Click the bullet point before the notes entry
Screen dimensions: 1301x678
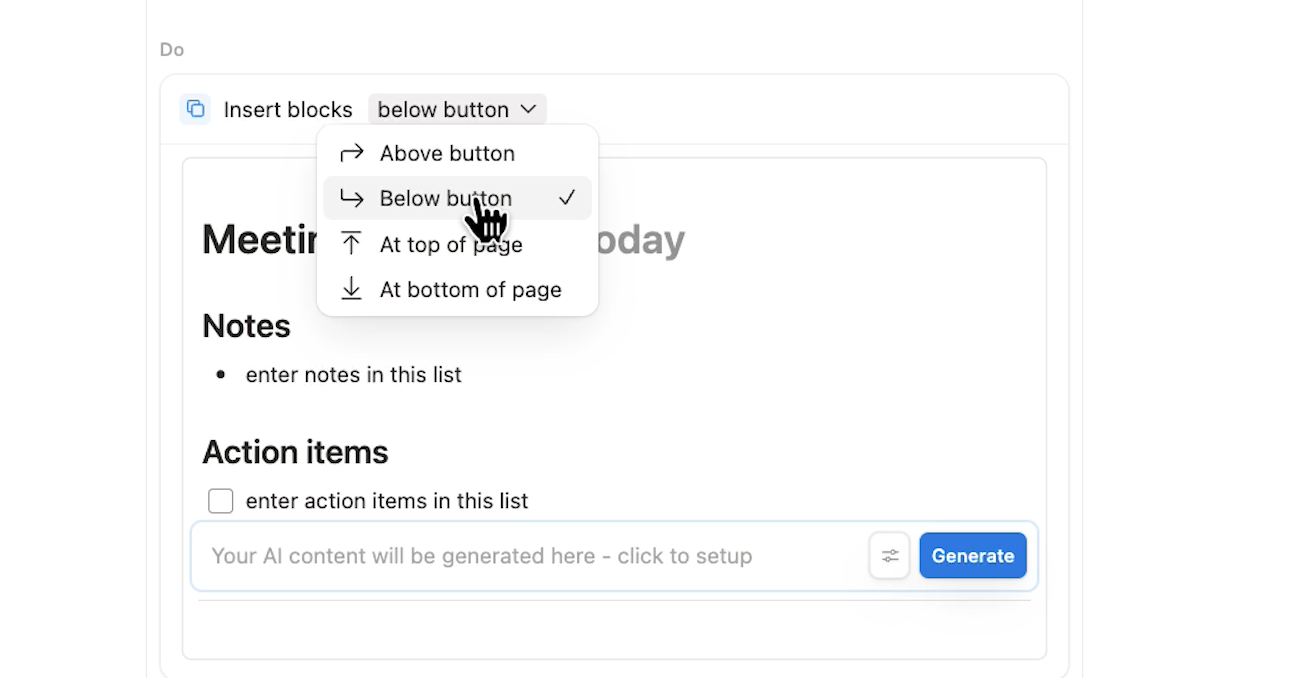(220, 375)
